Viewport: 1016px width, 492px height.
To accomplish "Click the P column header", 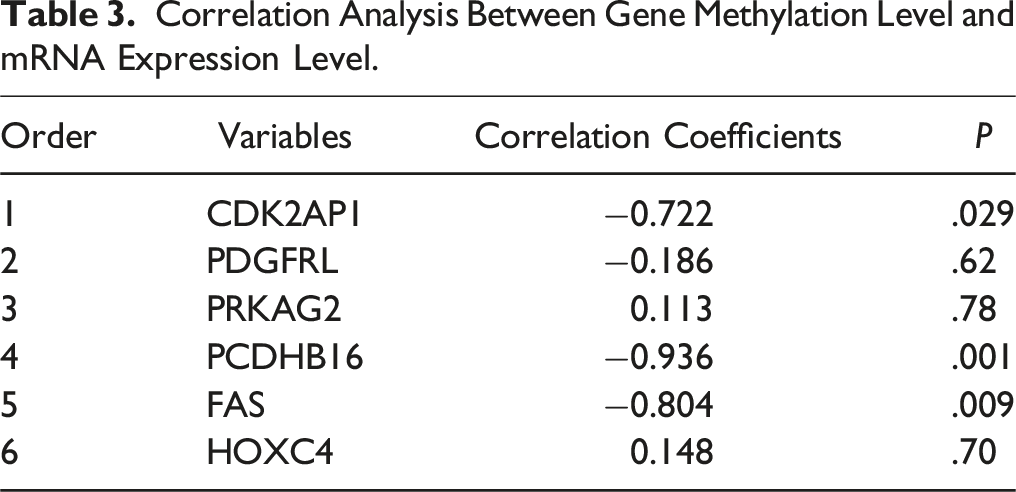I will (984, 137).
